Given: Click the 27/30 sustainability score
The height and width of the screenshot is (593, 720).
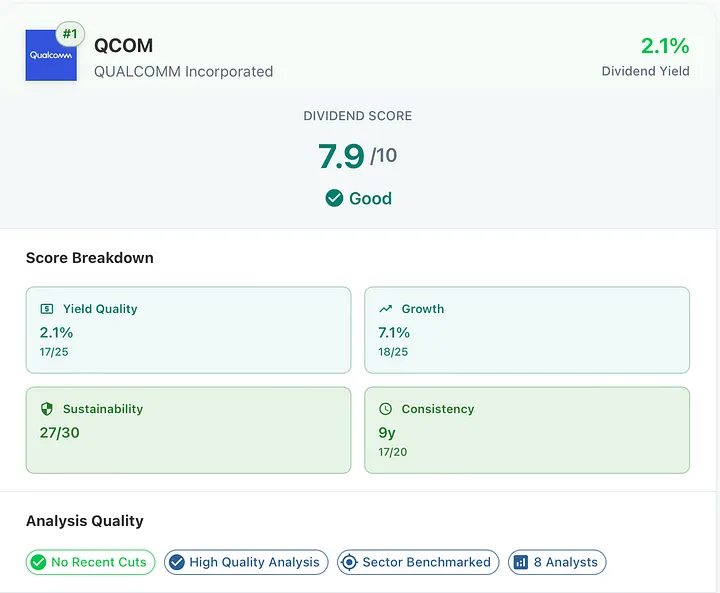Looking at the screenshot, I should coord(59,432).
